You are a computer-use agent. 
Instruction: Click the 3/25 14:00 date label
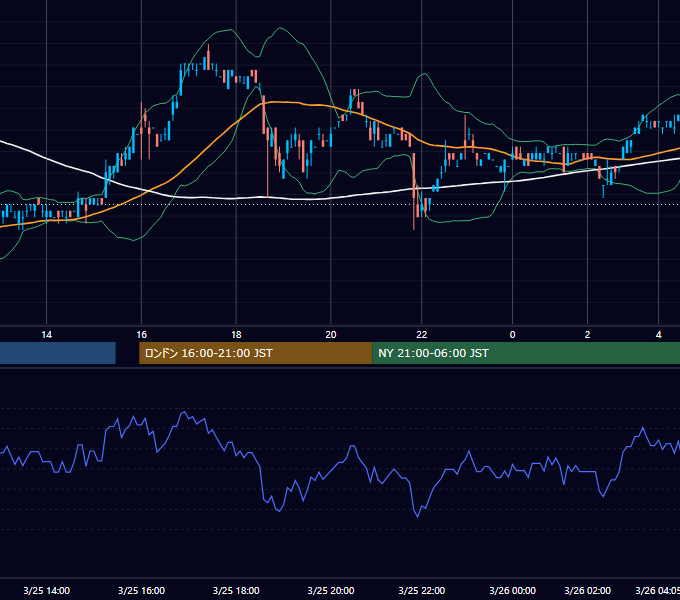tap(46, 590)
